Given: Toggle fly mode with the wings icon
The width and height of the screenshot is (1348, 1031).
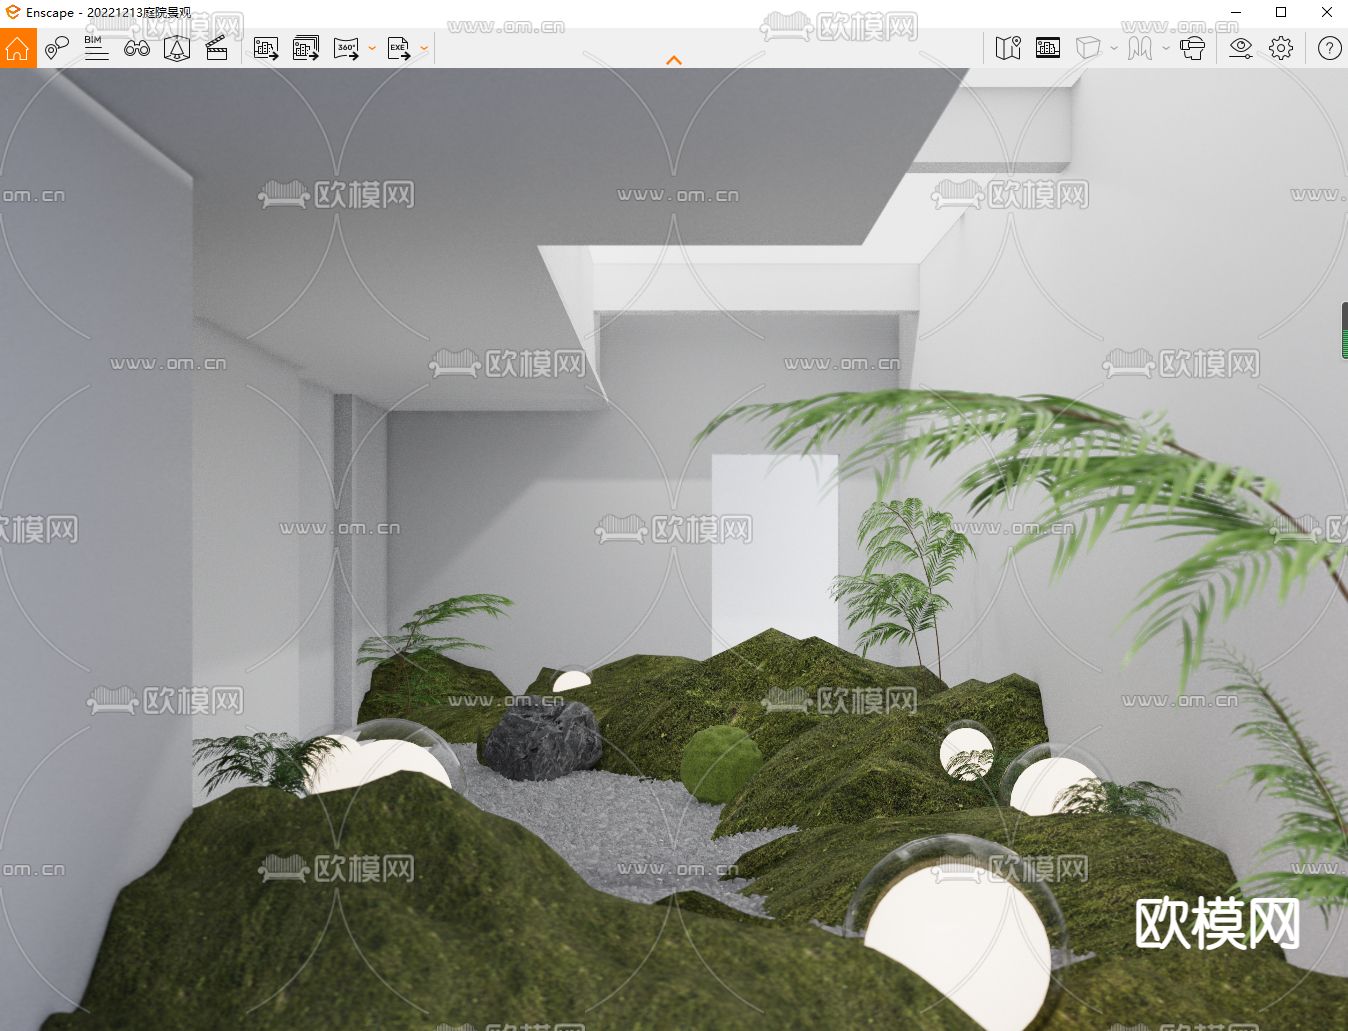Looking at the screenshot, I should [x=1139, y=47].
